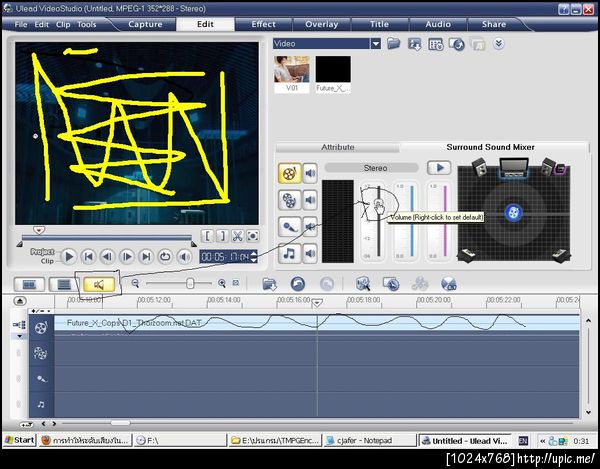The width and height of the screenshot is (600, 469).
Task: Mute the Overlay Track speaker toggle
Action: click(x=310, y=200)
